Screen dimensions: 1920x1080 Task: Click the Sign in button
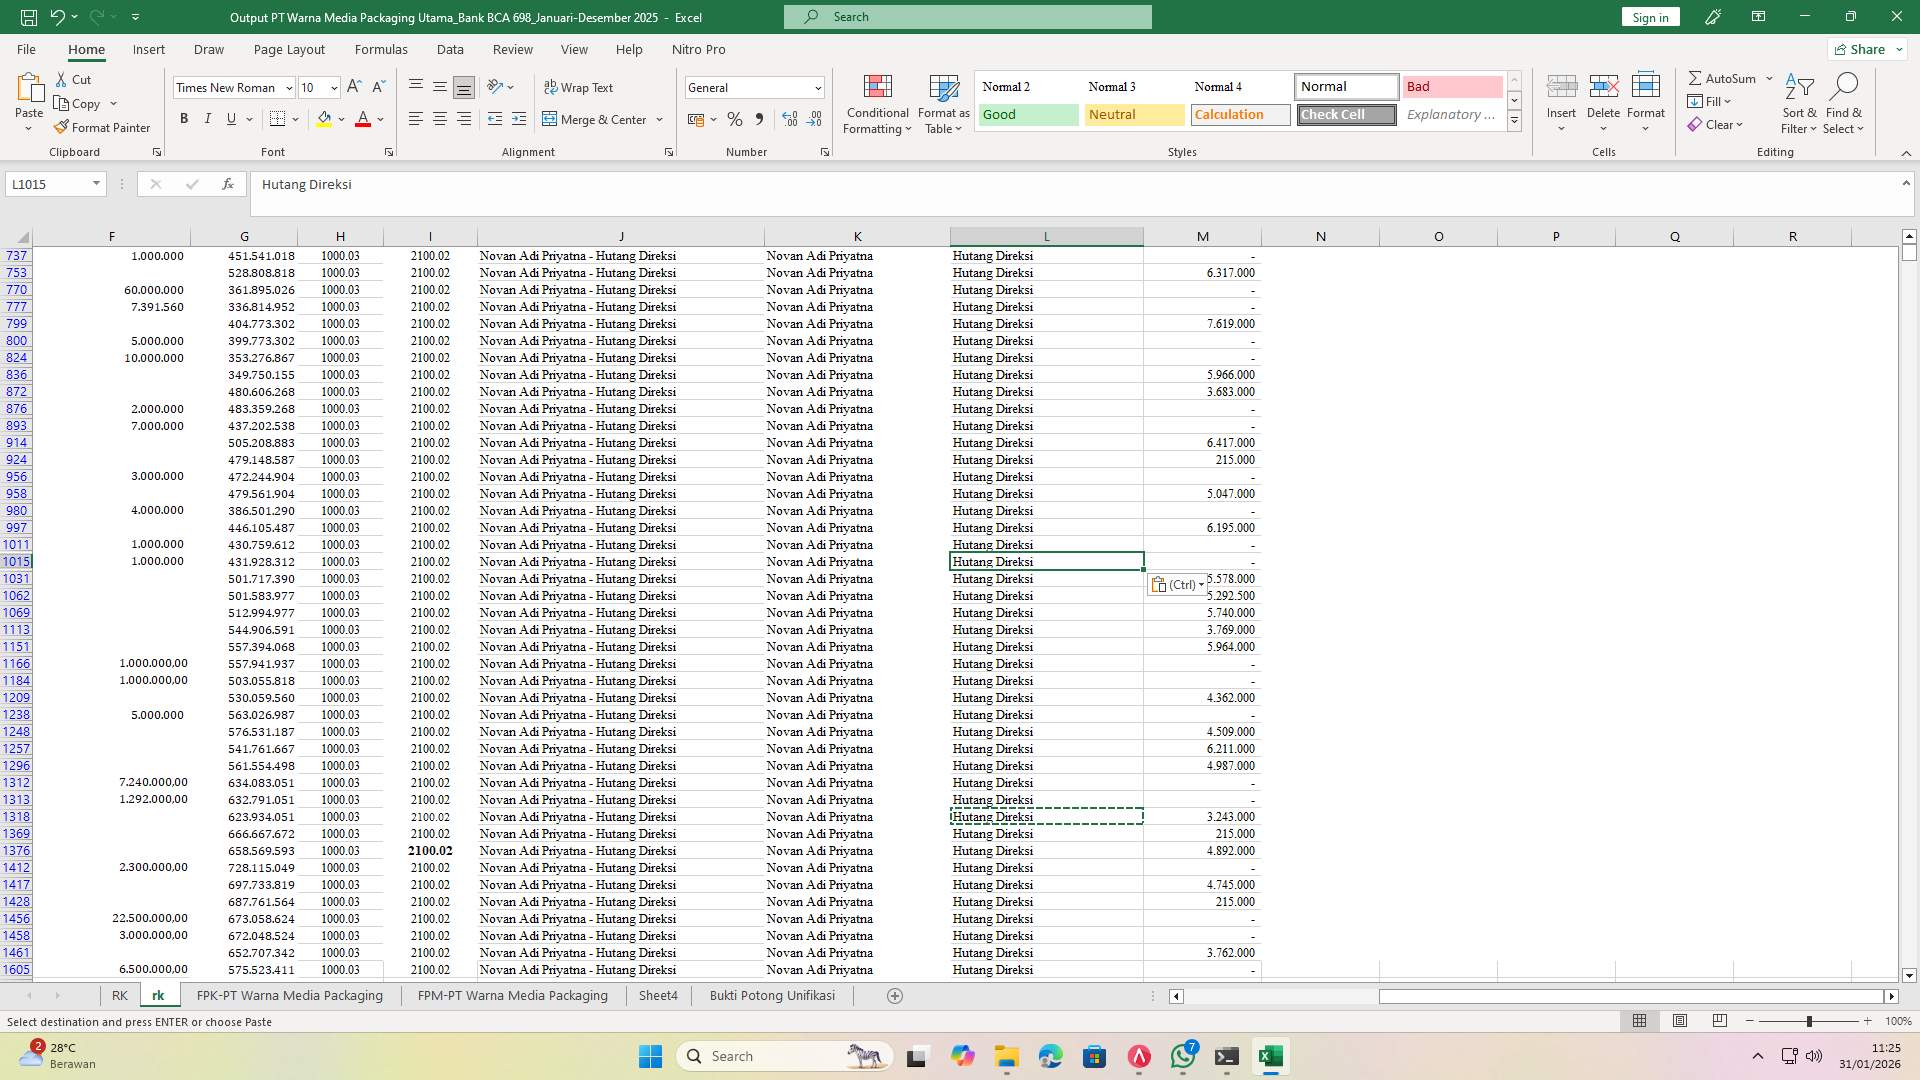click(1649, 17)
